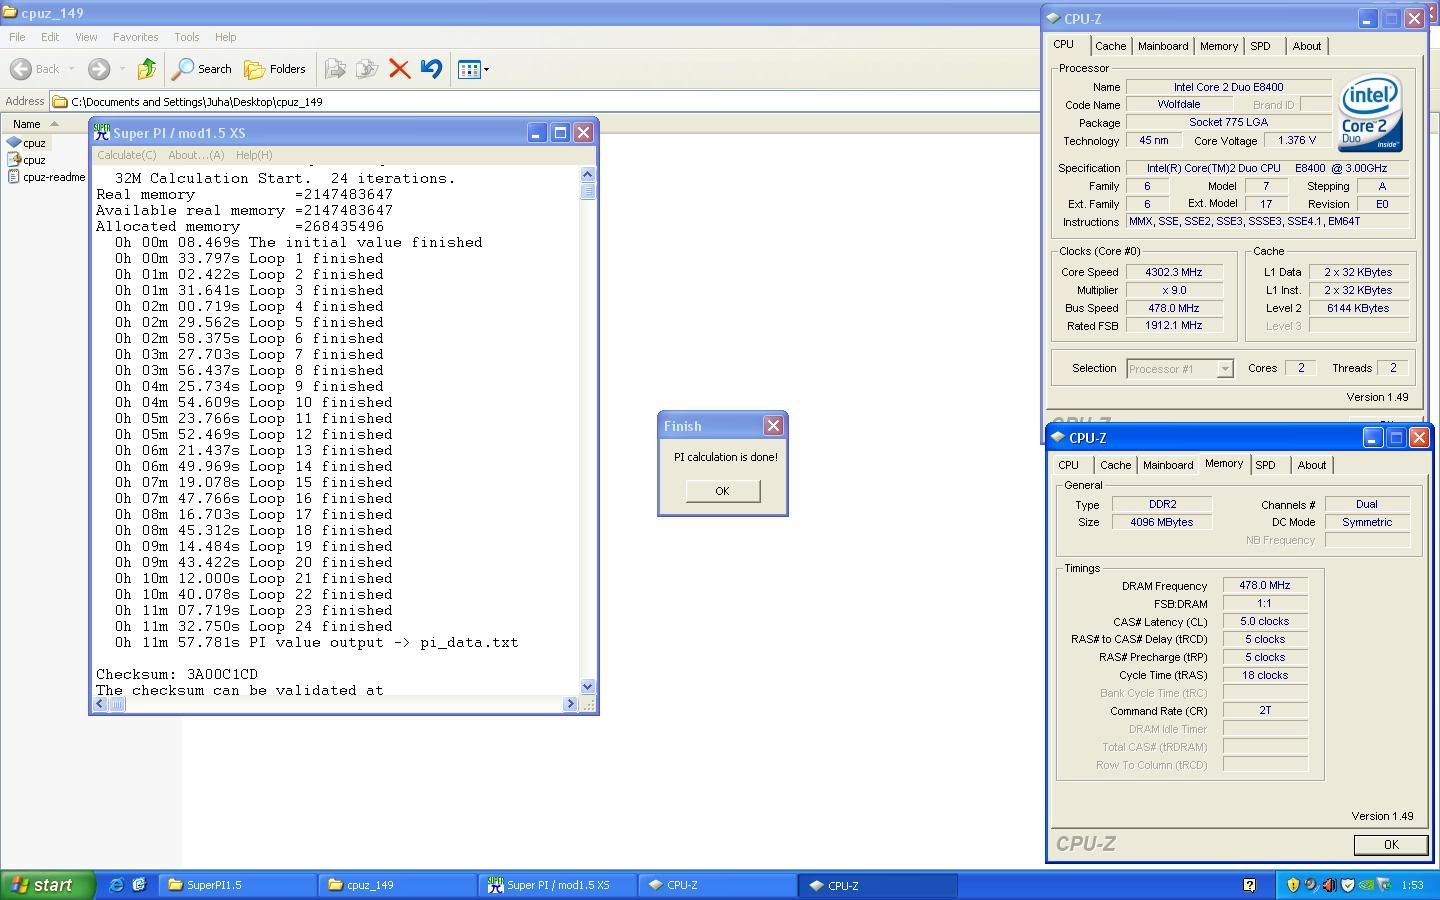Toggle the Folders pane button
Image resolution: width=1440 pixels, height=900 pixels.
point(276,69)
